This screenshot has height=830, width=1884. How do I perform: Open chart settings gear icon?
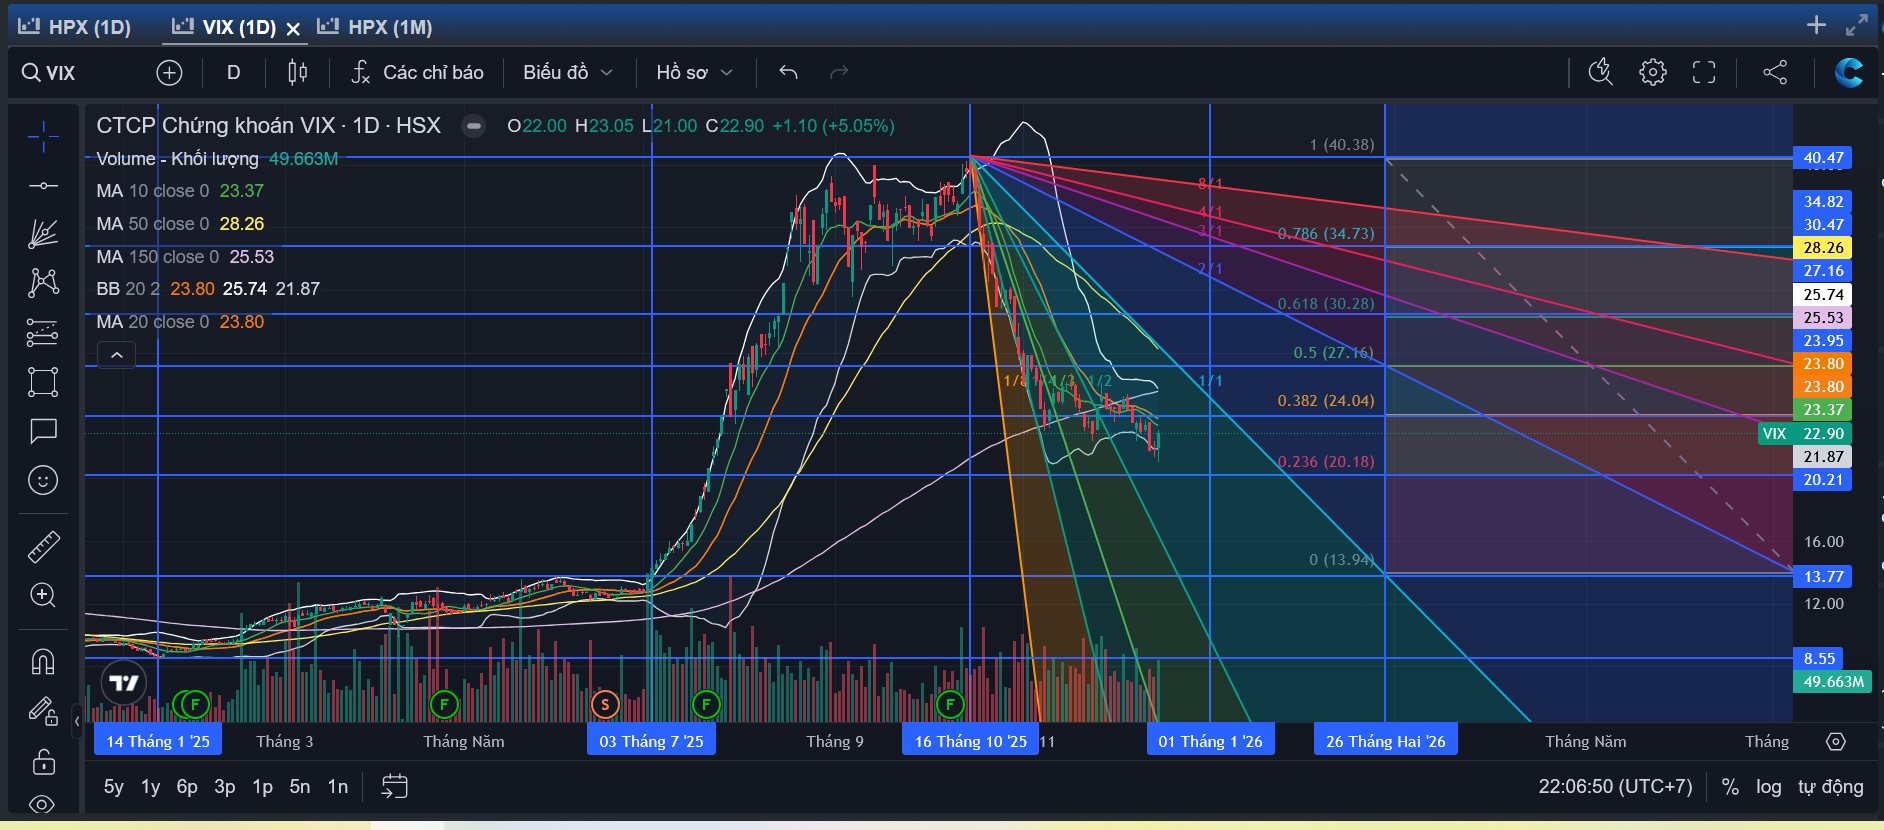1653,72
